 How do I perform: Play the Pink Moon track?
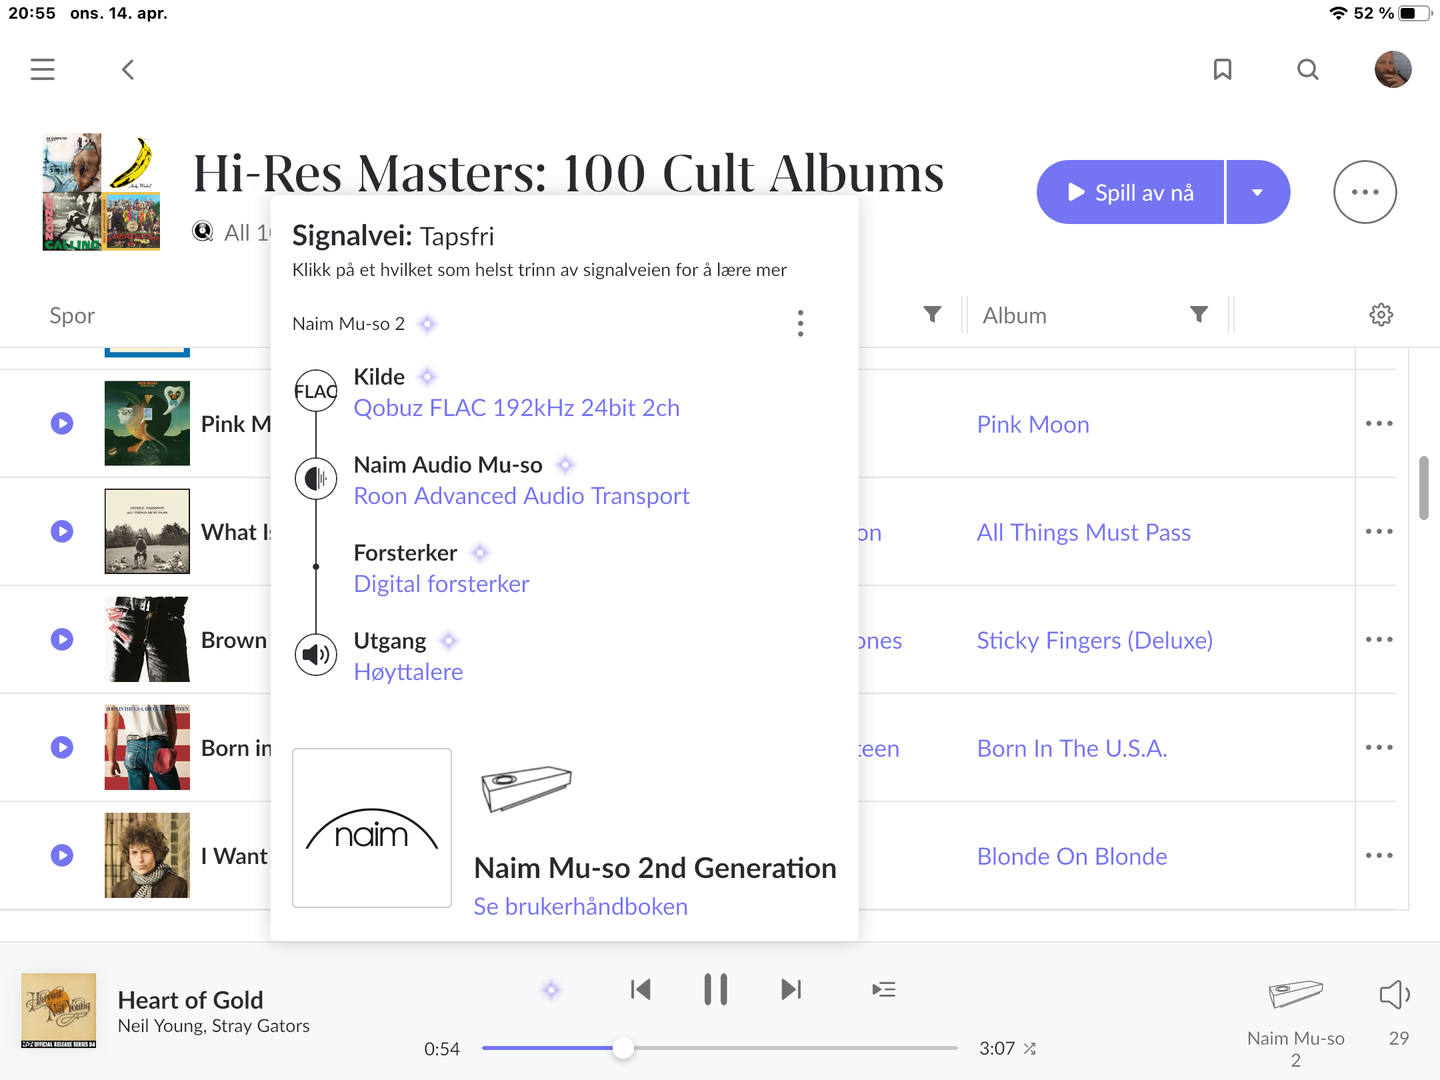click(x=62, y=423)
